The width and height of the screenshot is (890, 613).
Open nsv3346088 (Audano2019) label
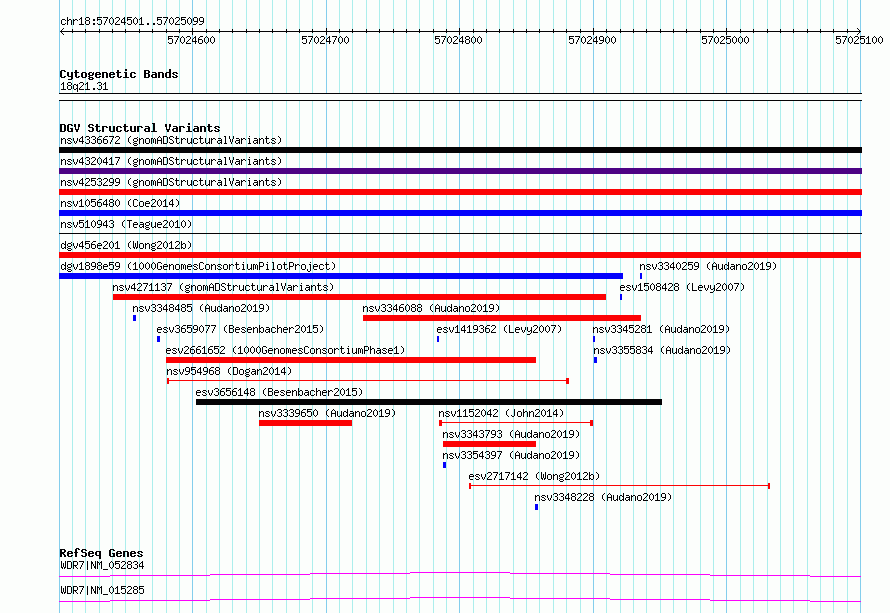(431, 308)
